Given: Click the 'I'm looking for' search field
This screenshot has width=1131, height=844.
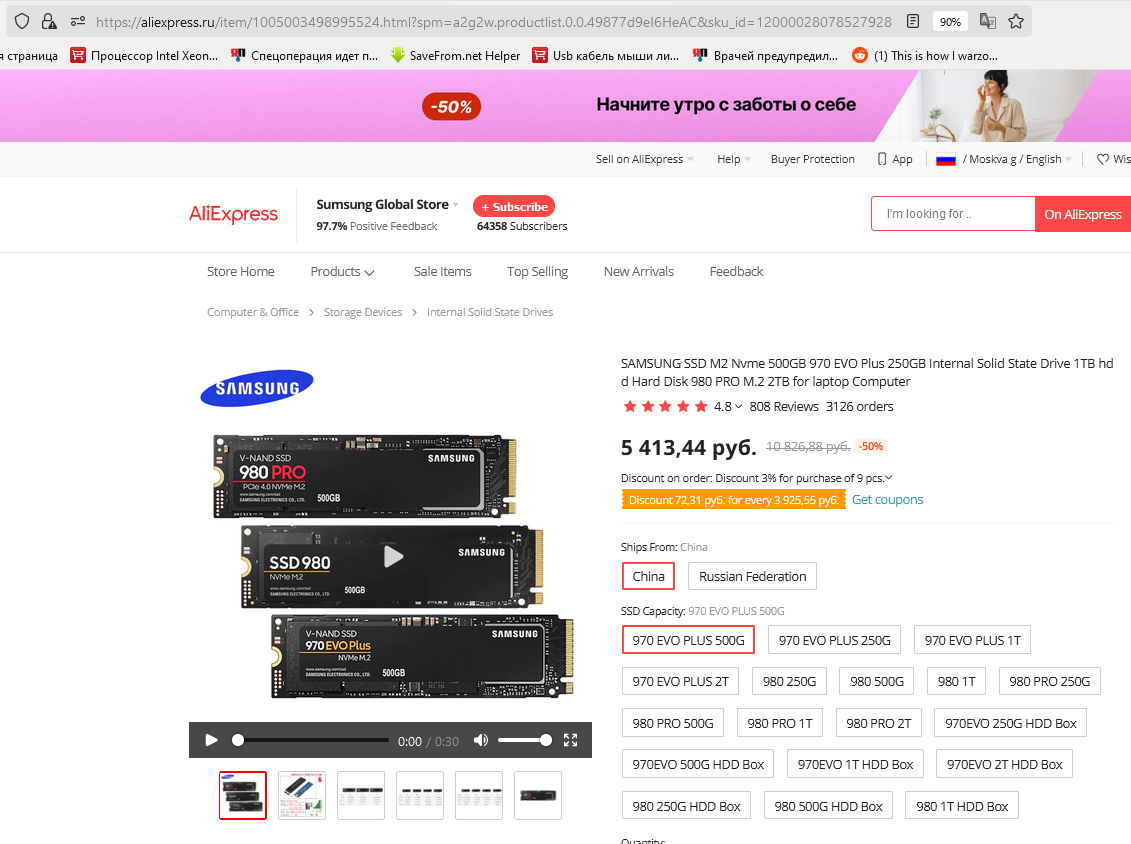Looking at the screenshot, I should click(953, 214).
